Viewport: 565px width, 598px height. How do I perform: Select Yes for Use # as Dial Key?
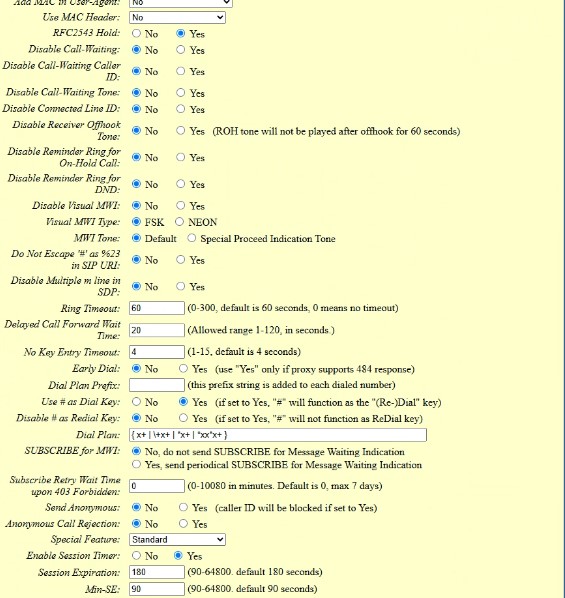[184, 402]
